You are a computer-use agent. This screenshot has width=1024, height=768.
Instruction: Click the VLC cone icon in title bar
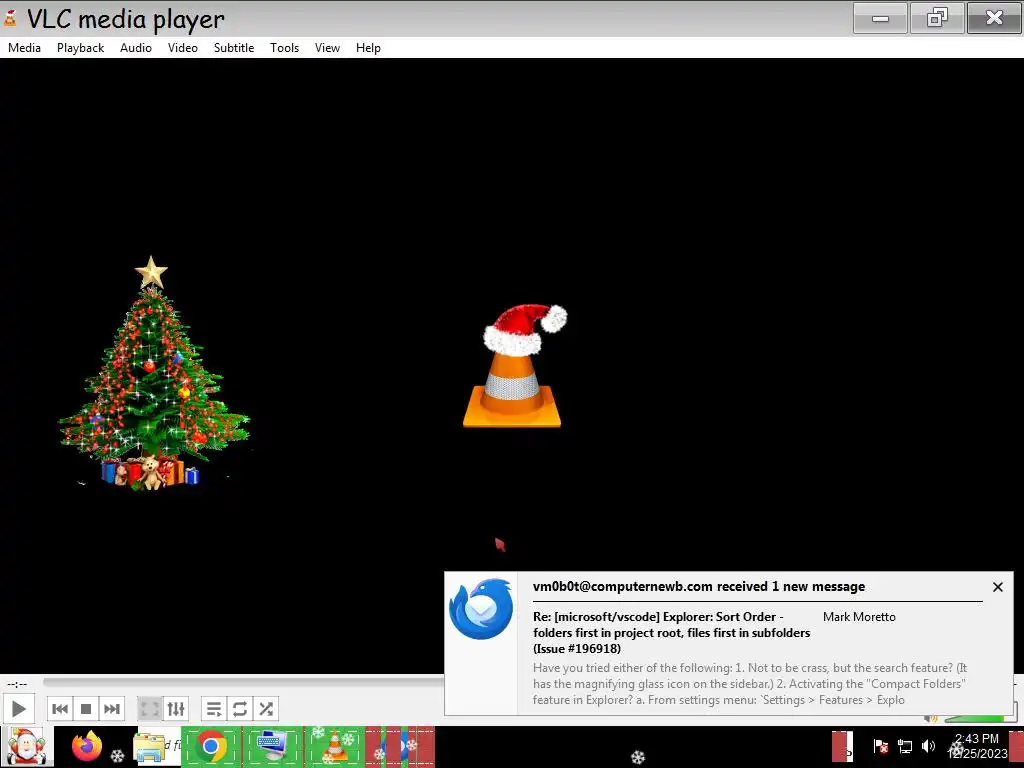tap(10, 18)
